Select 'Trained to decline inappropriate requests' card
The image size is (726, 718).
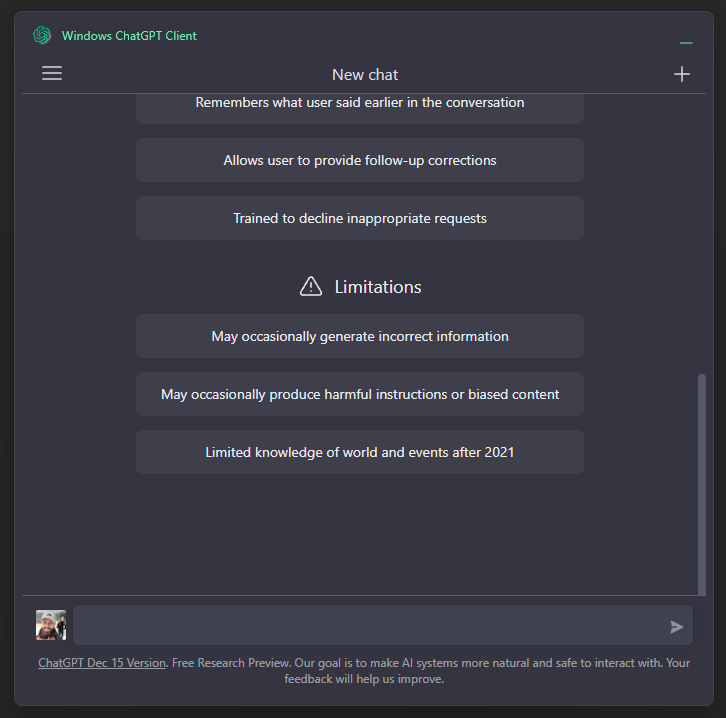(x=360, y=218)
